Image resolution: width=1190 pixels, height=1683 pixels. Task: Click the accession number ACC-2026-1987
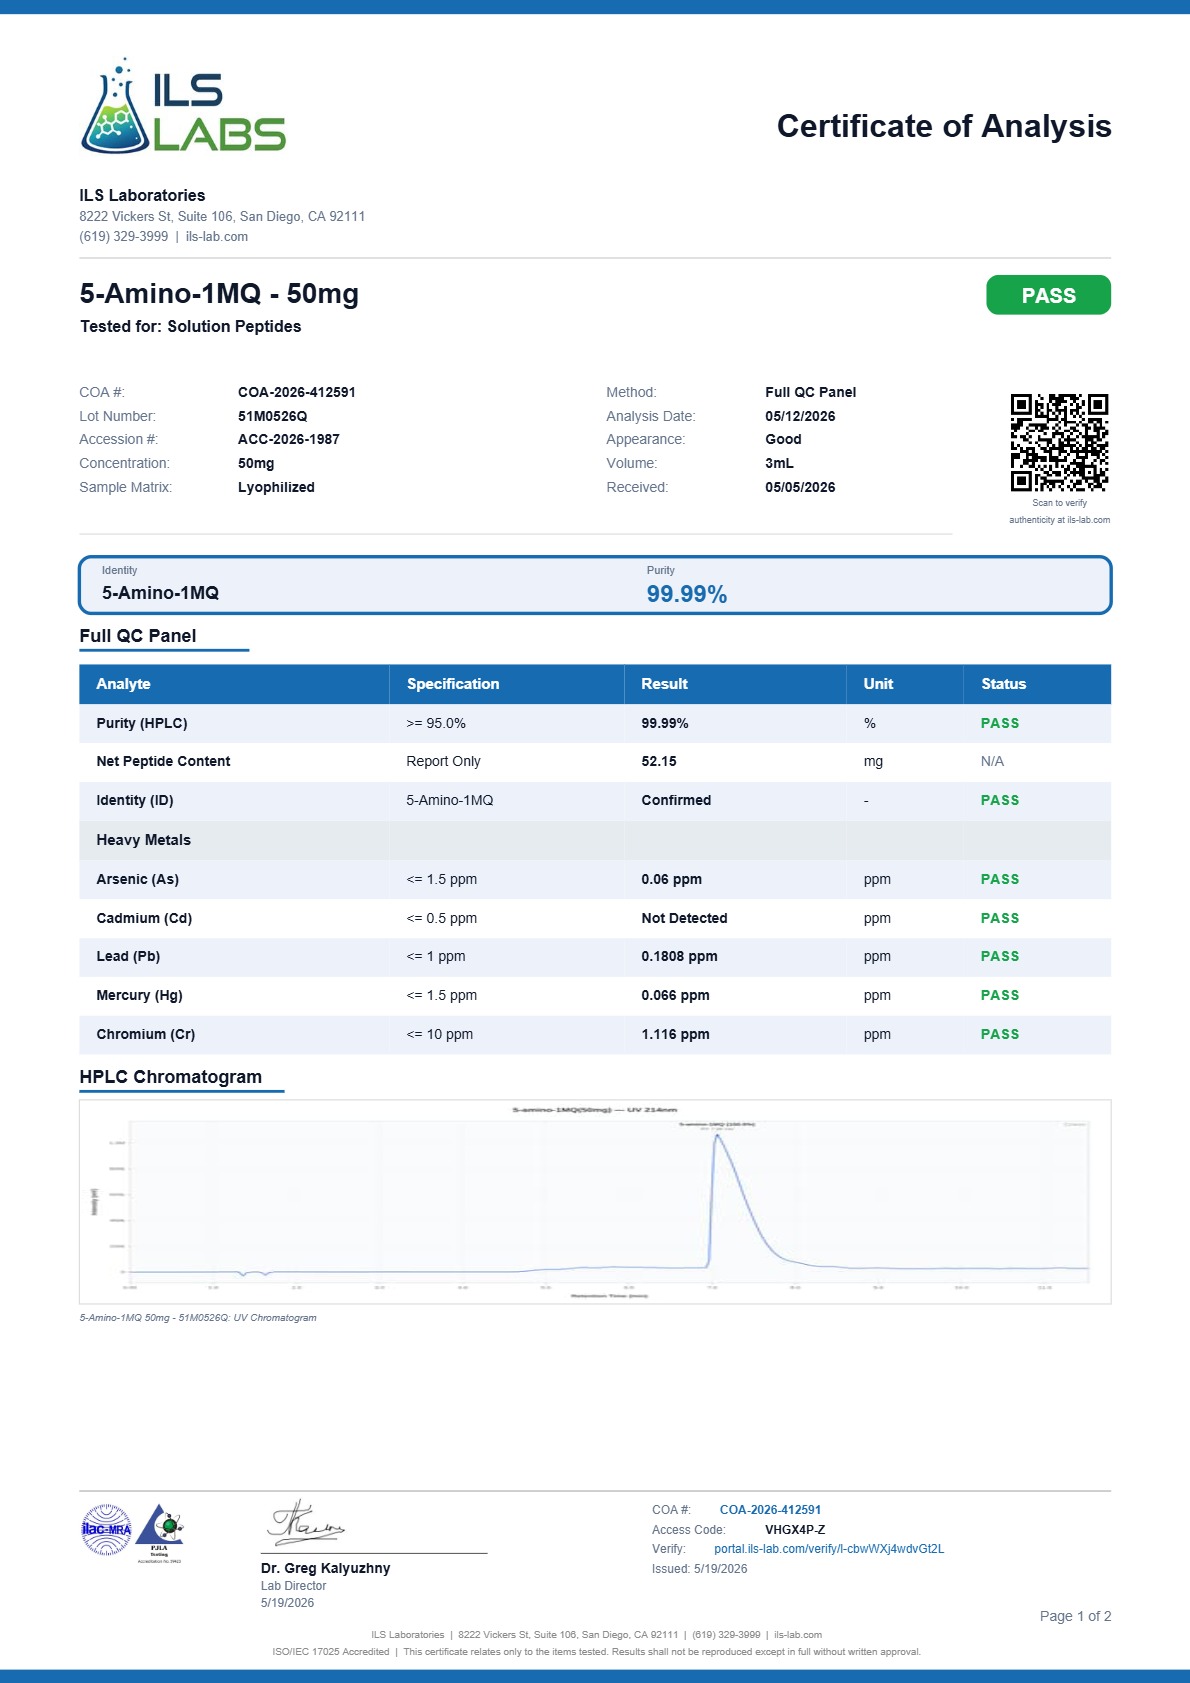tap(289, 439)
